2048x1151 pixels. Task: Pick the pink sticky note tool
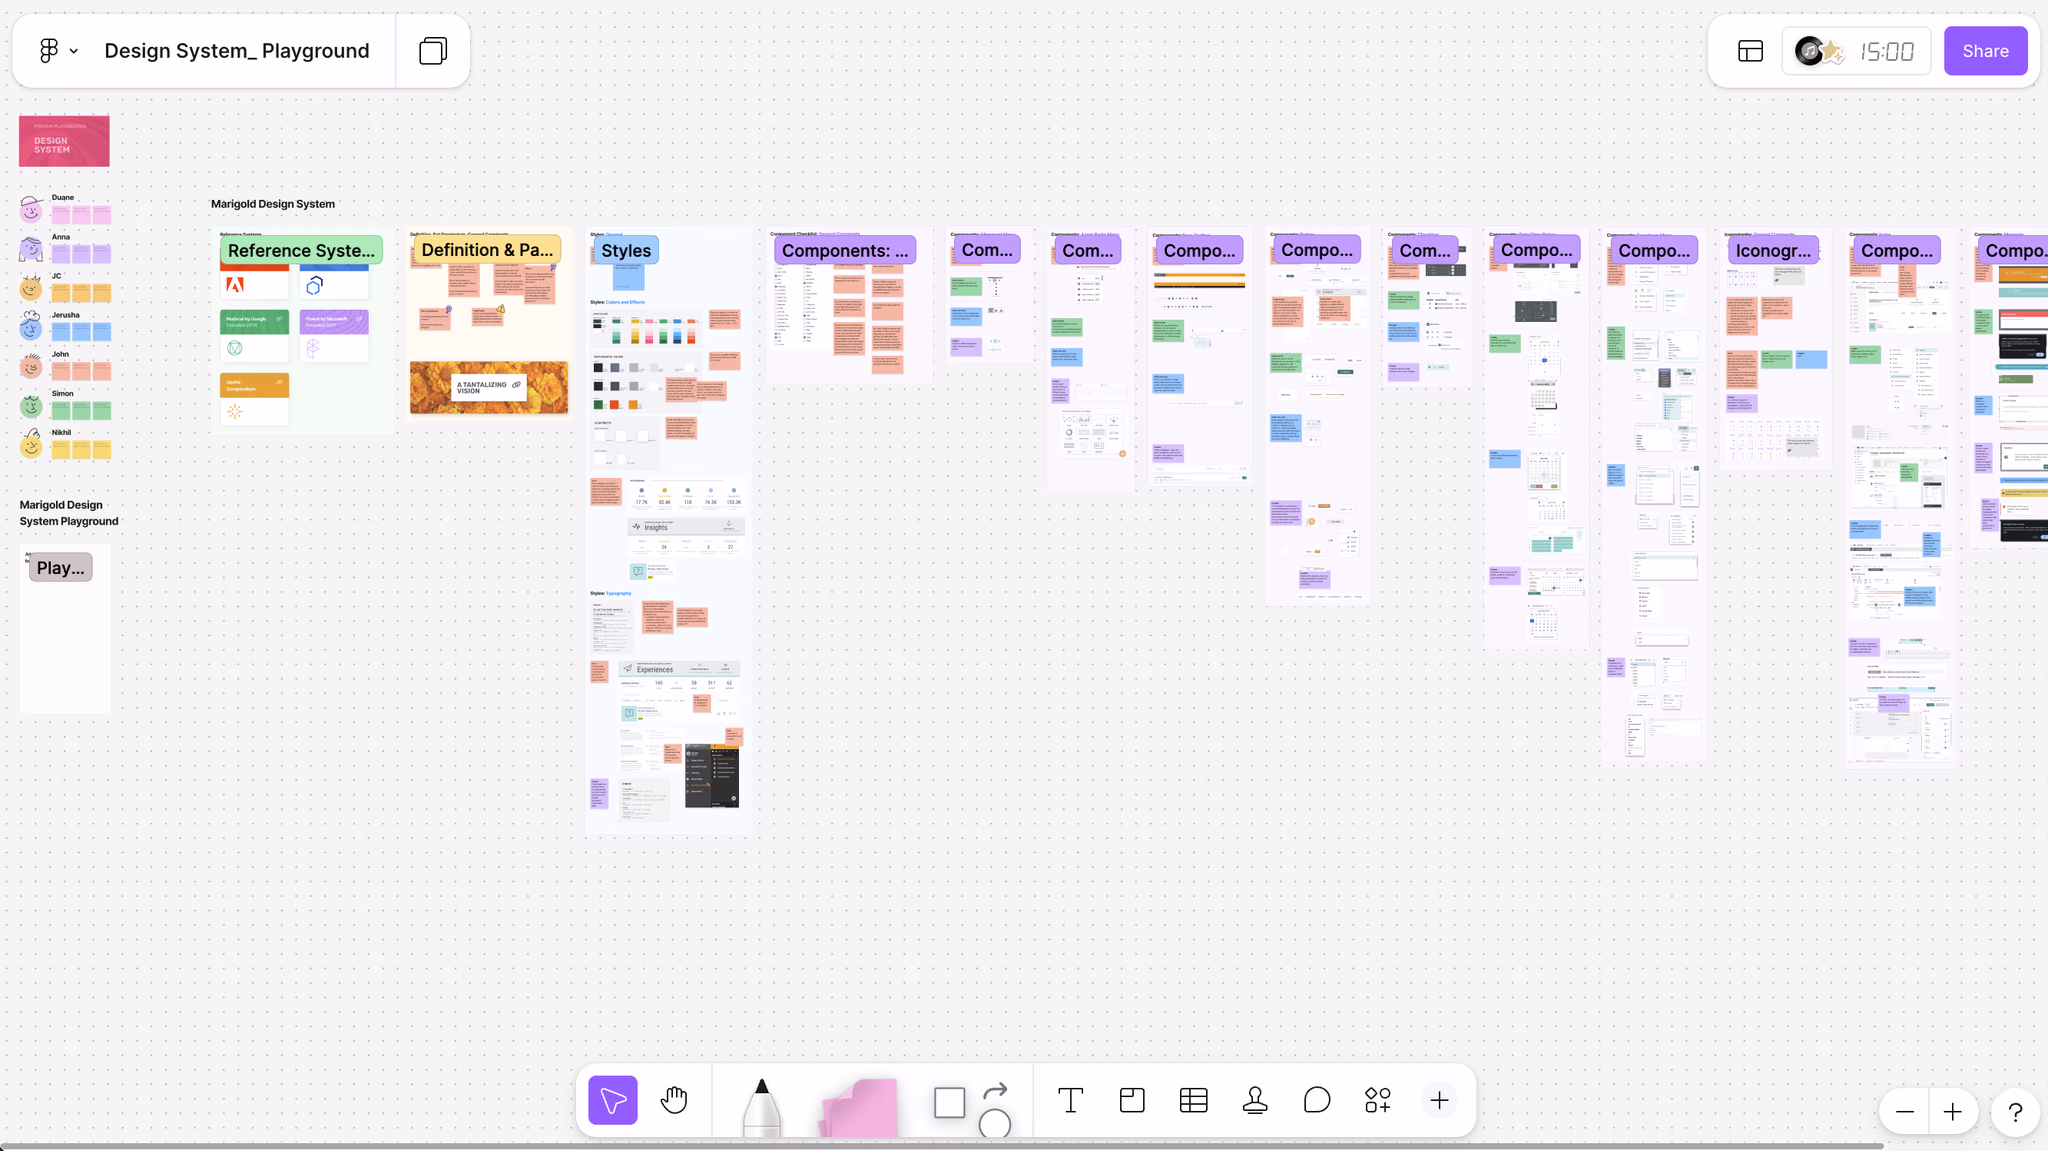click(x=859, y=1107)
